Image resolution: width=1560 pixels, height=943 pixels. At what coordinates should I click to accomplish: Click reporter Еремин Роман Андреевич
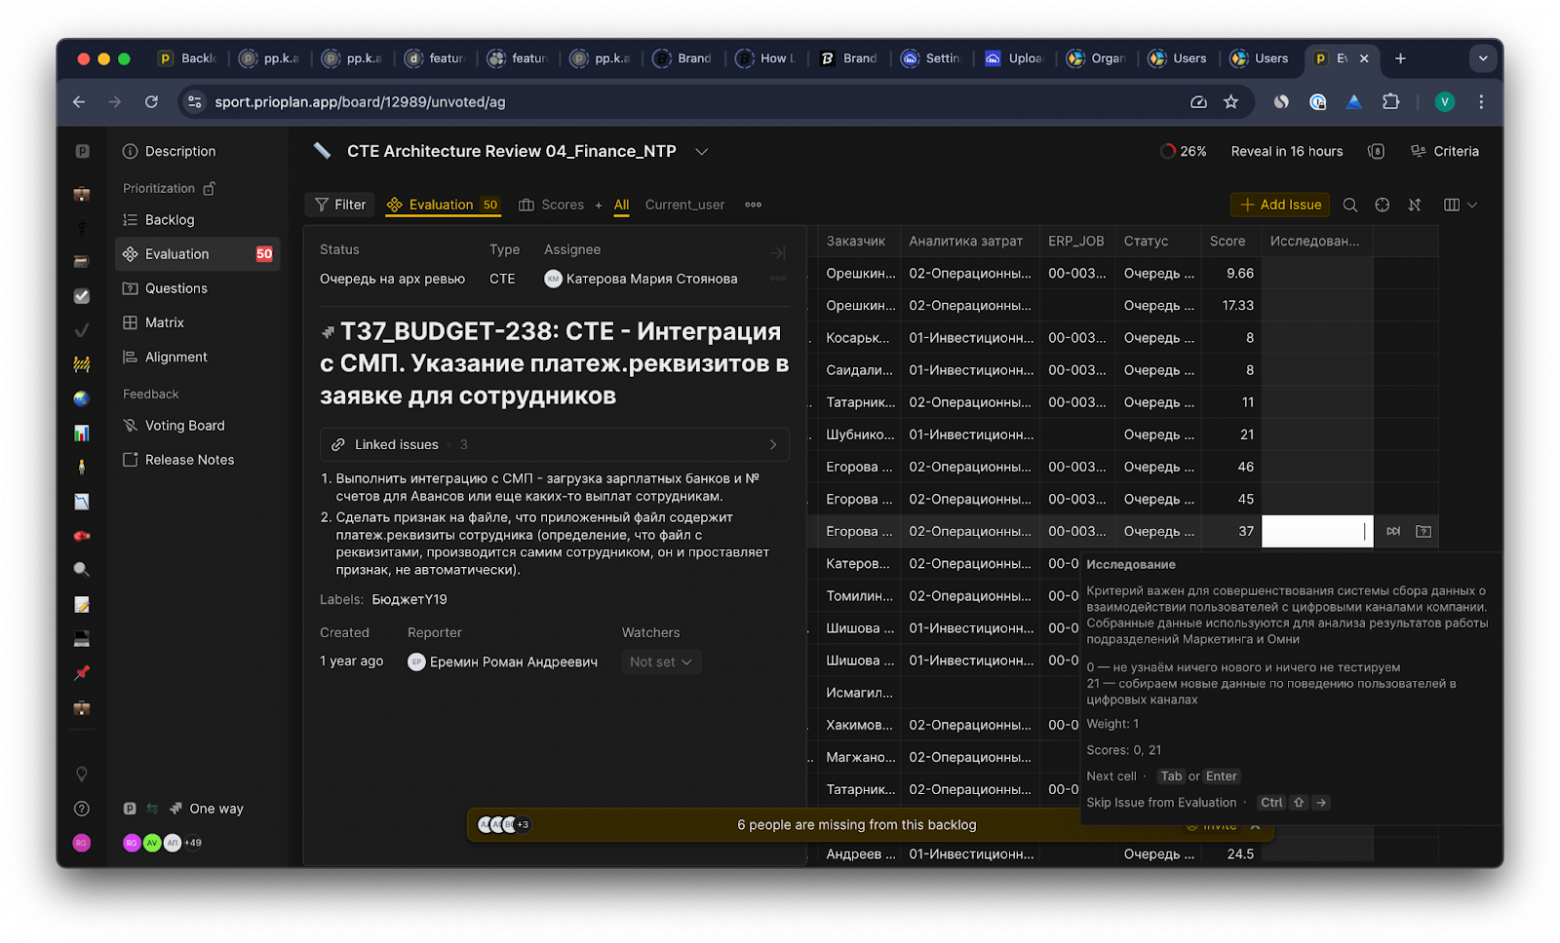pos(503,662)
